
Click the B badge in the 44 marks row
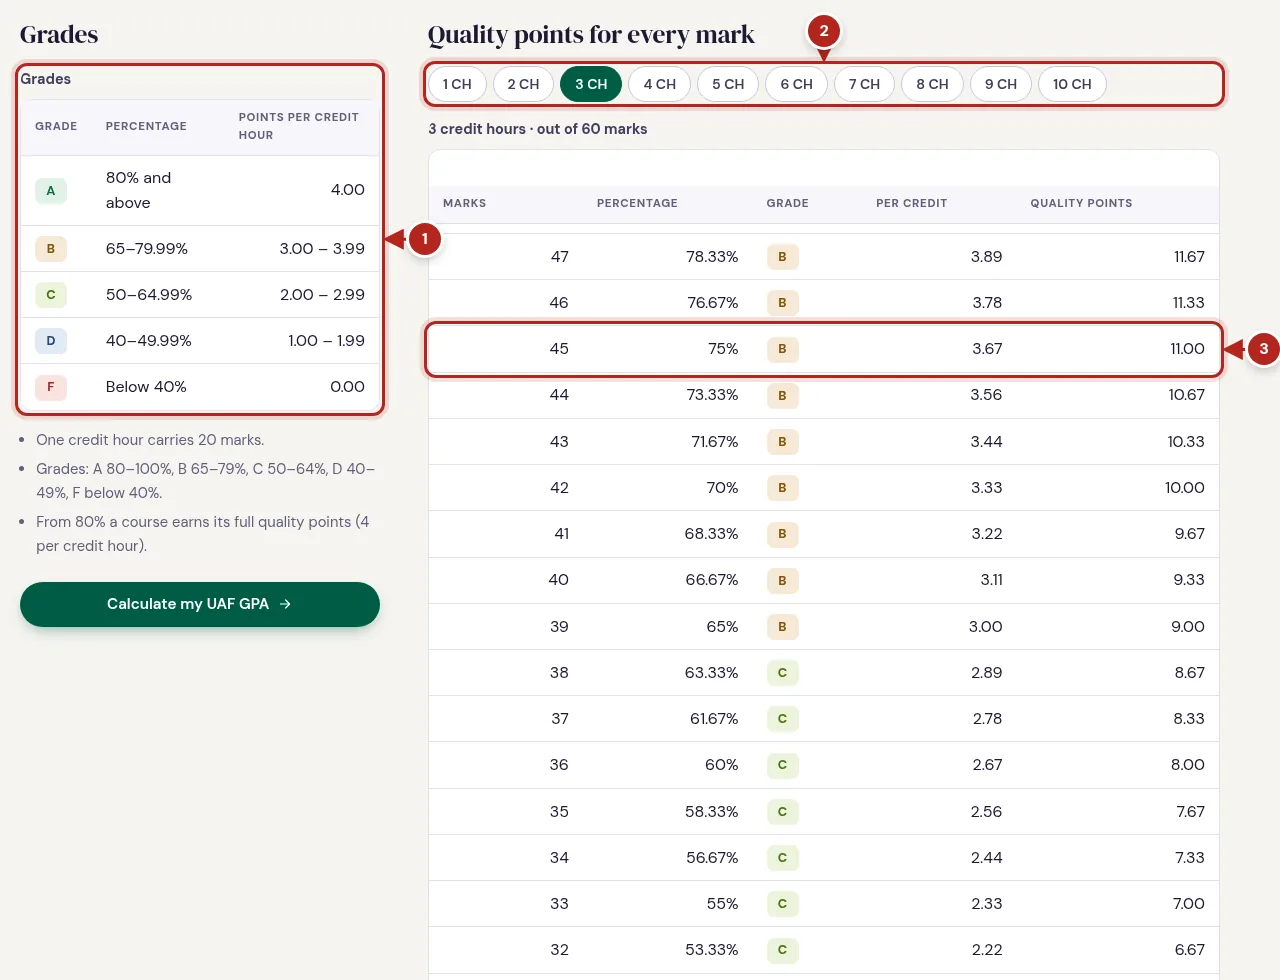782,395
